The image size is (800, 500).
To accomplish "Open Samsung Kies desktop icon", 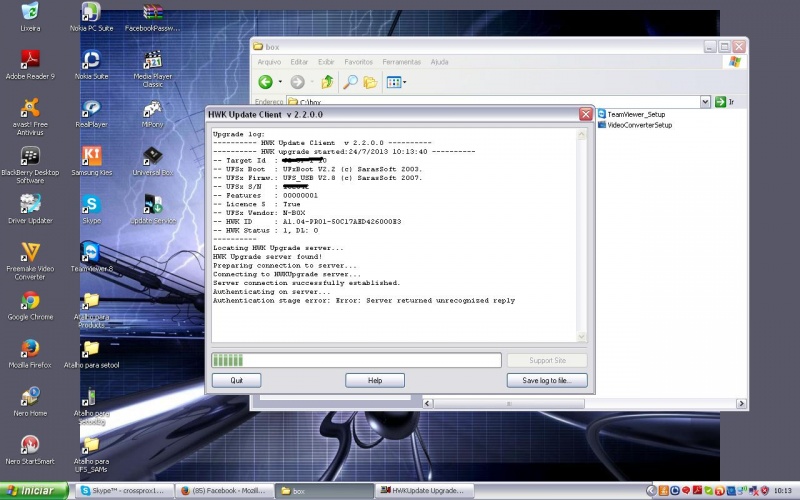I will 91,161.
